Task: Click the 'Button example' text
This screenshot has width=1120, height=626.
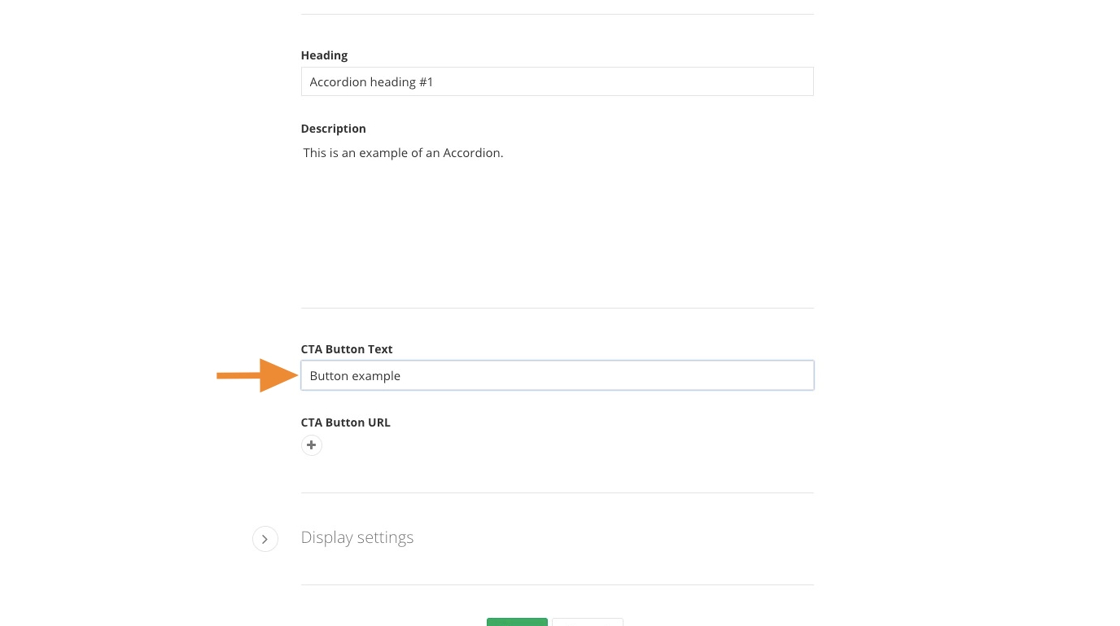Action: 355,376
